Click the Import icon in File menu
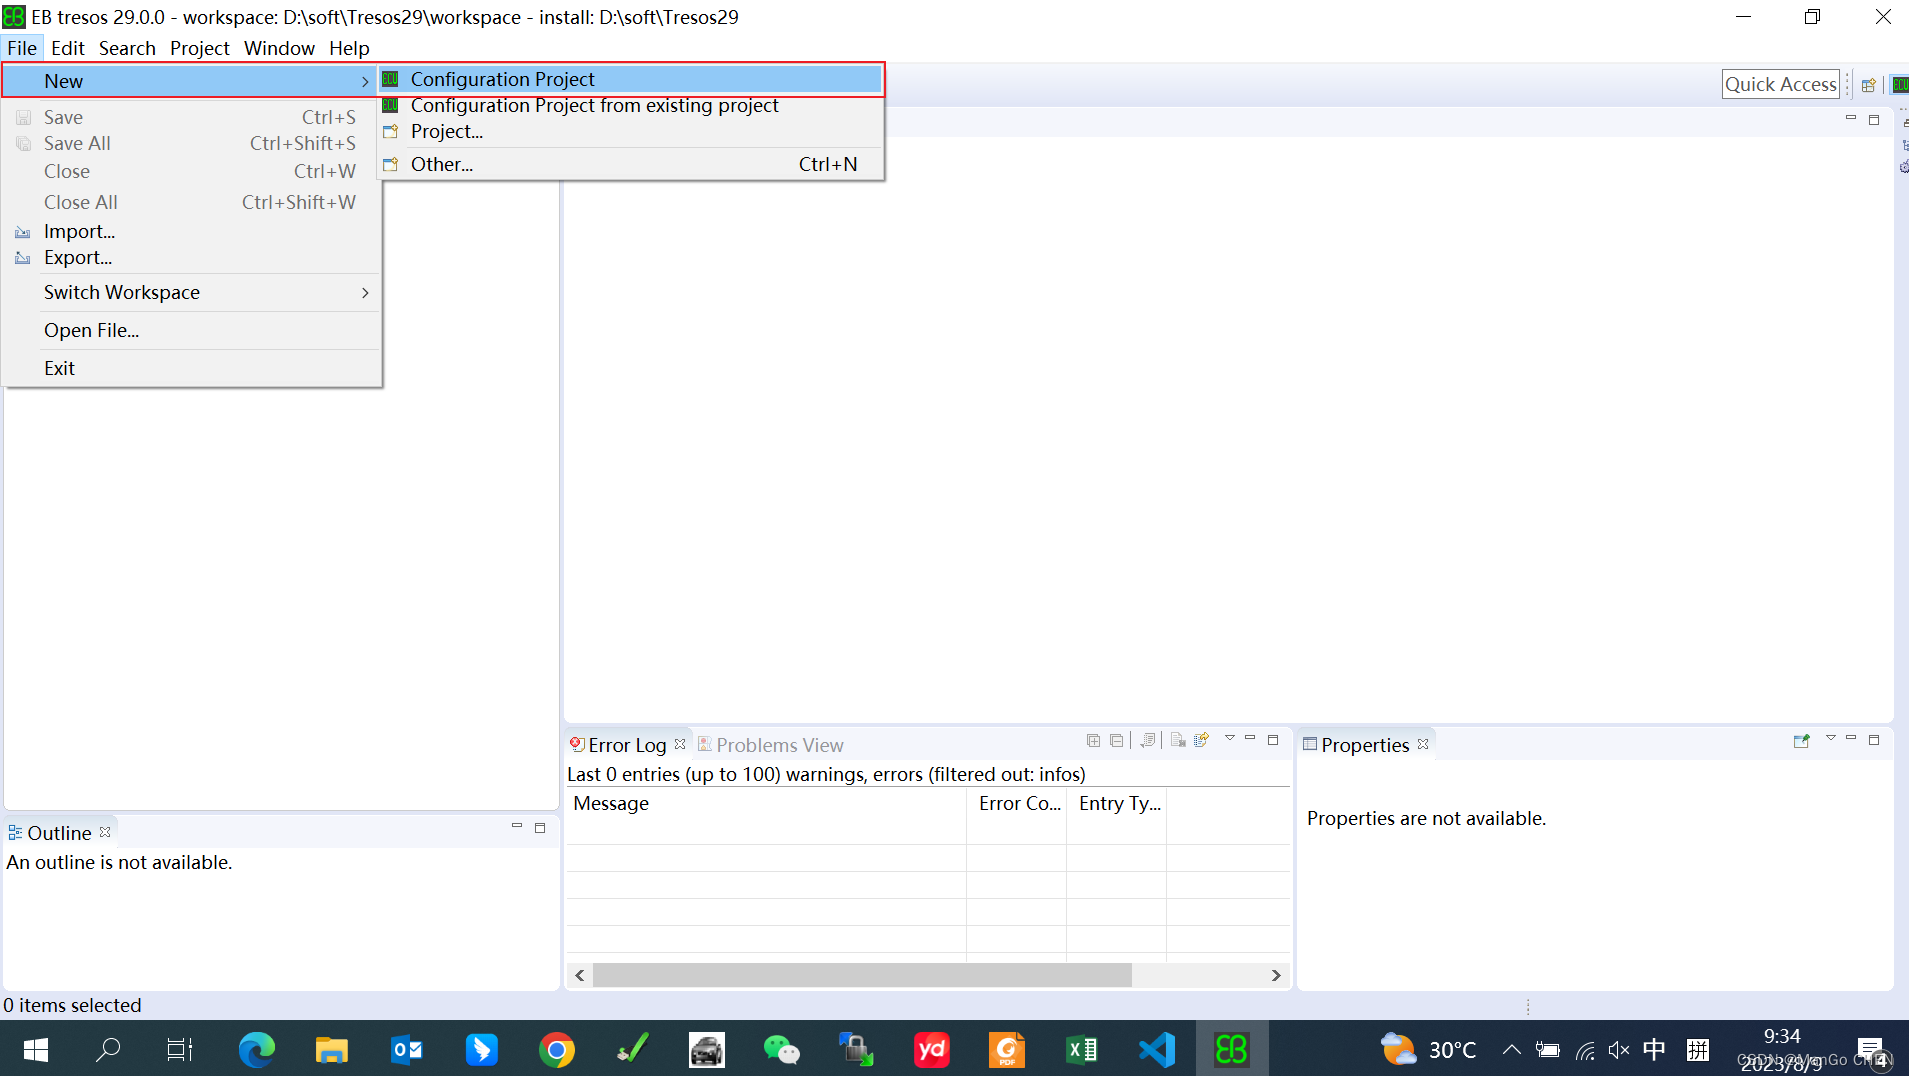1909x1076 pixels. tap(23, 232)
